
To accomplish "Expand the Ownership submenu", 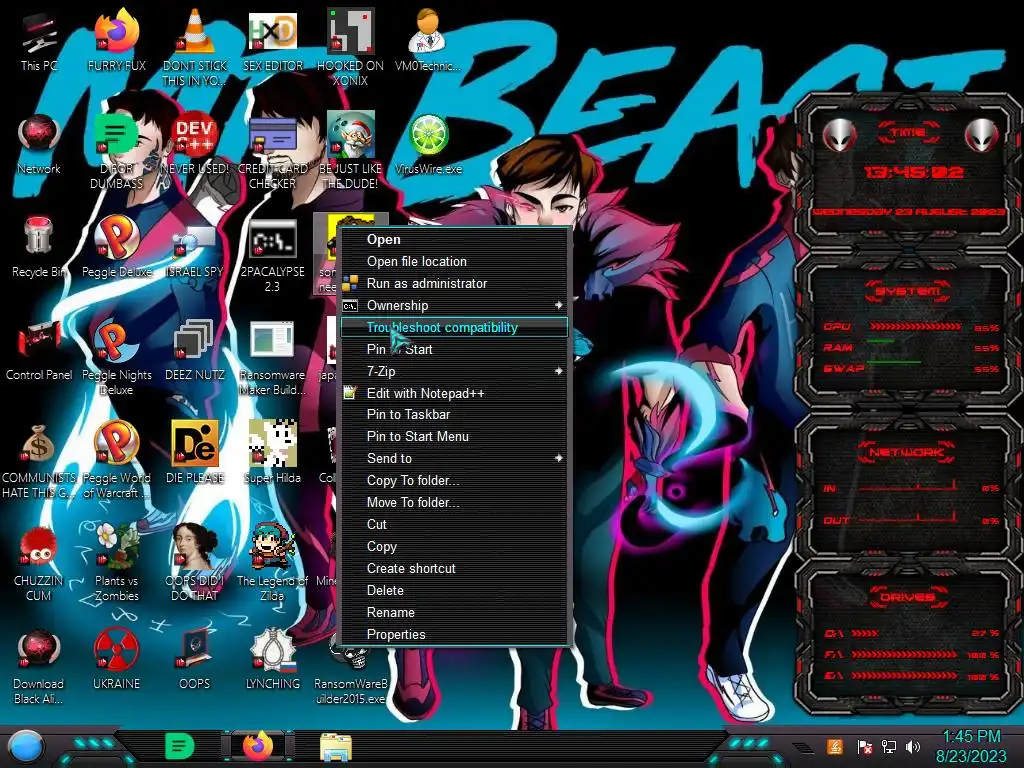I will (x=455, y=305).
